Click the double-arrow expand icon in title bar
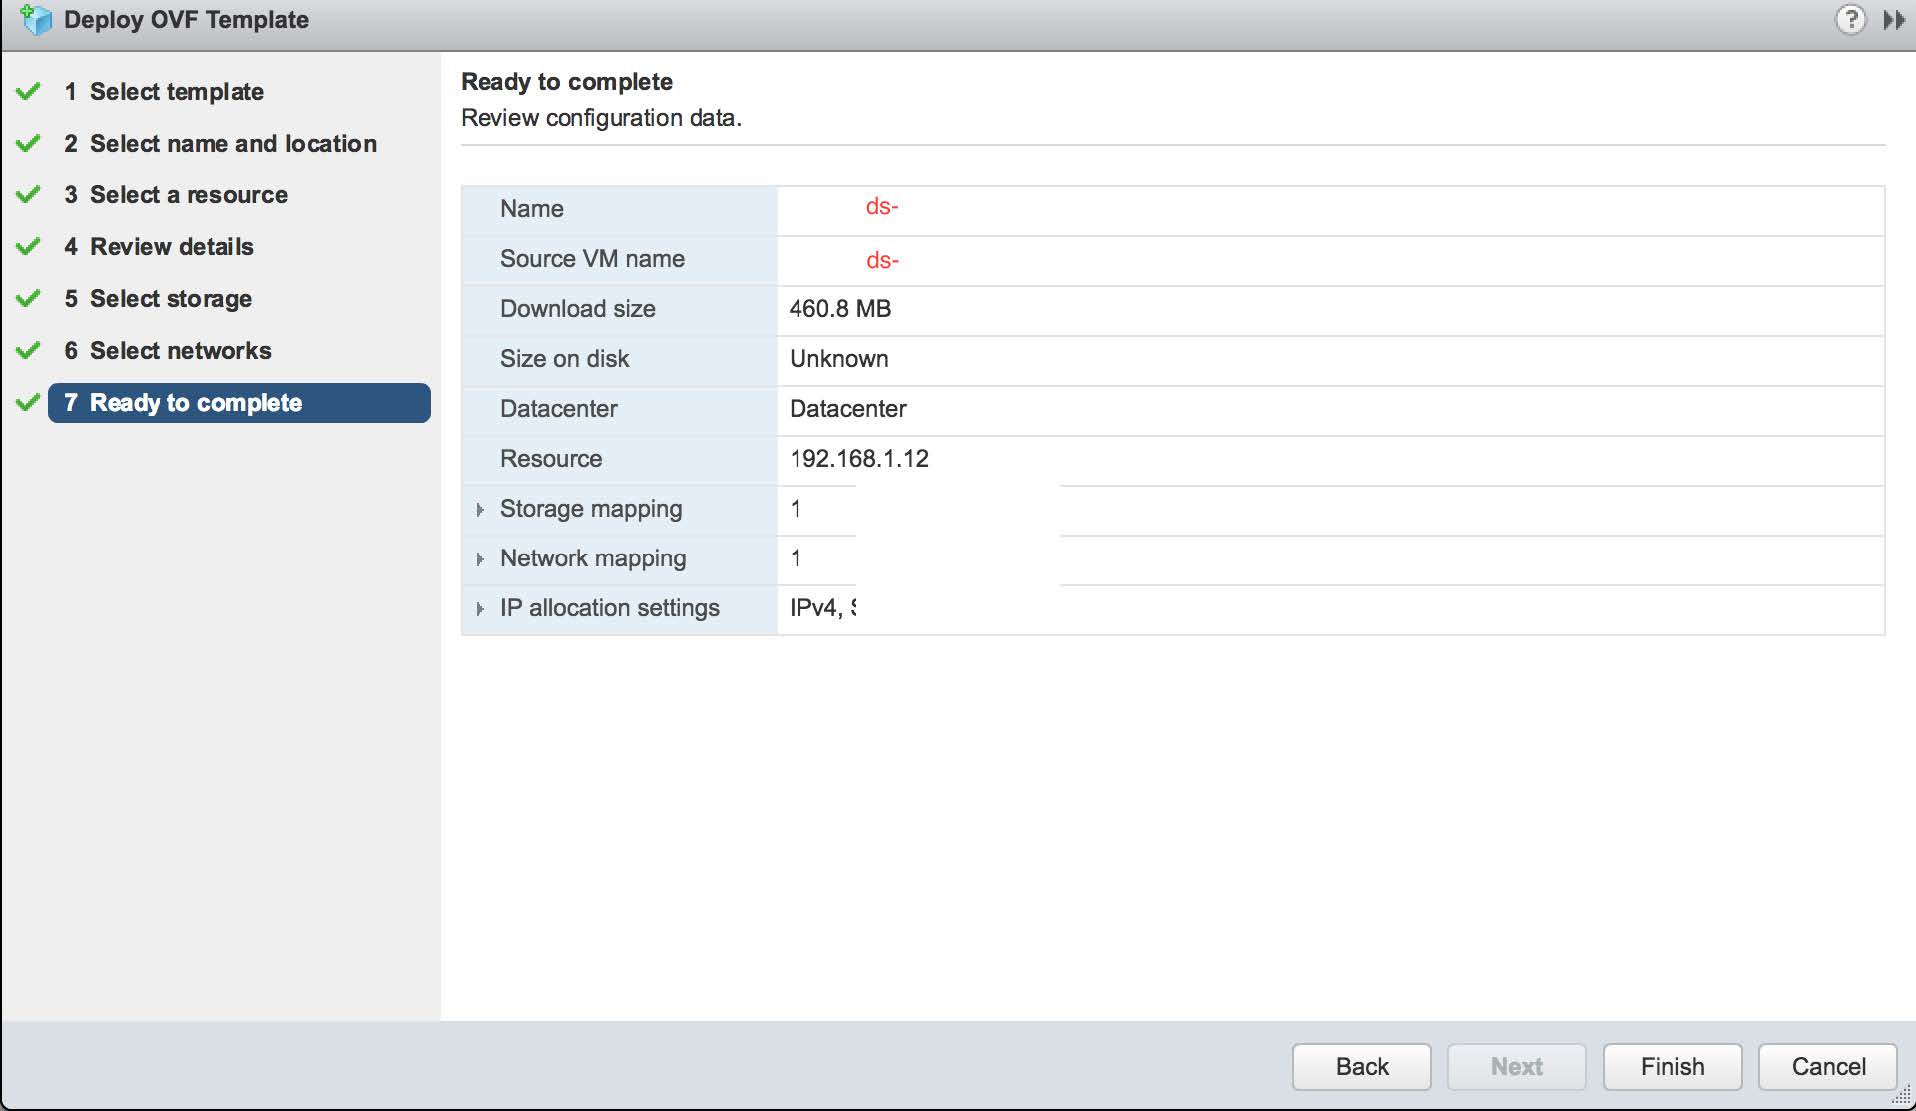Image resolution: width=1916 pixels, height=1111 pixels. pos(1893,20)
